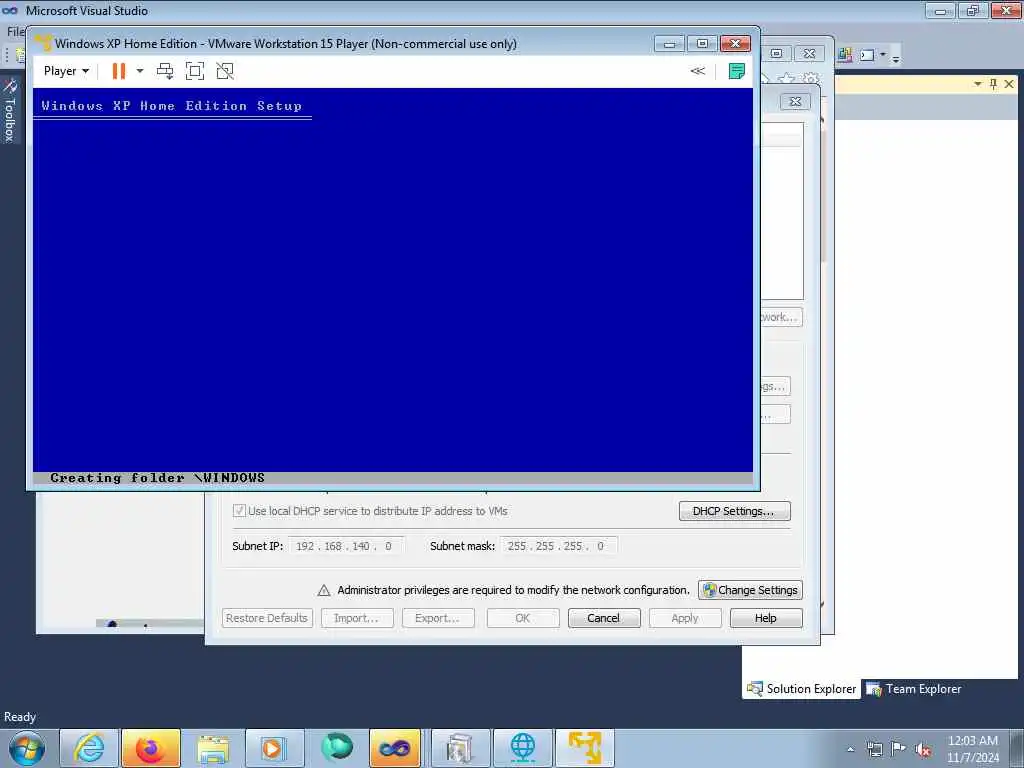Pause the virtual machine
1024x768 pixels.
118,71
